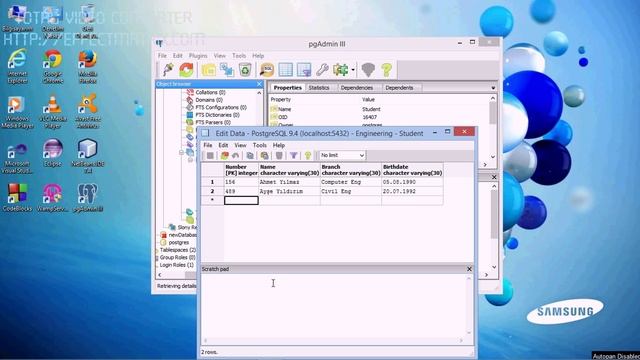
Task: Click the Save icon in Edit Data toolbar
Action: click(210, 156)
